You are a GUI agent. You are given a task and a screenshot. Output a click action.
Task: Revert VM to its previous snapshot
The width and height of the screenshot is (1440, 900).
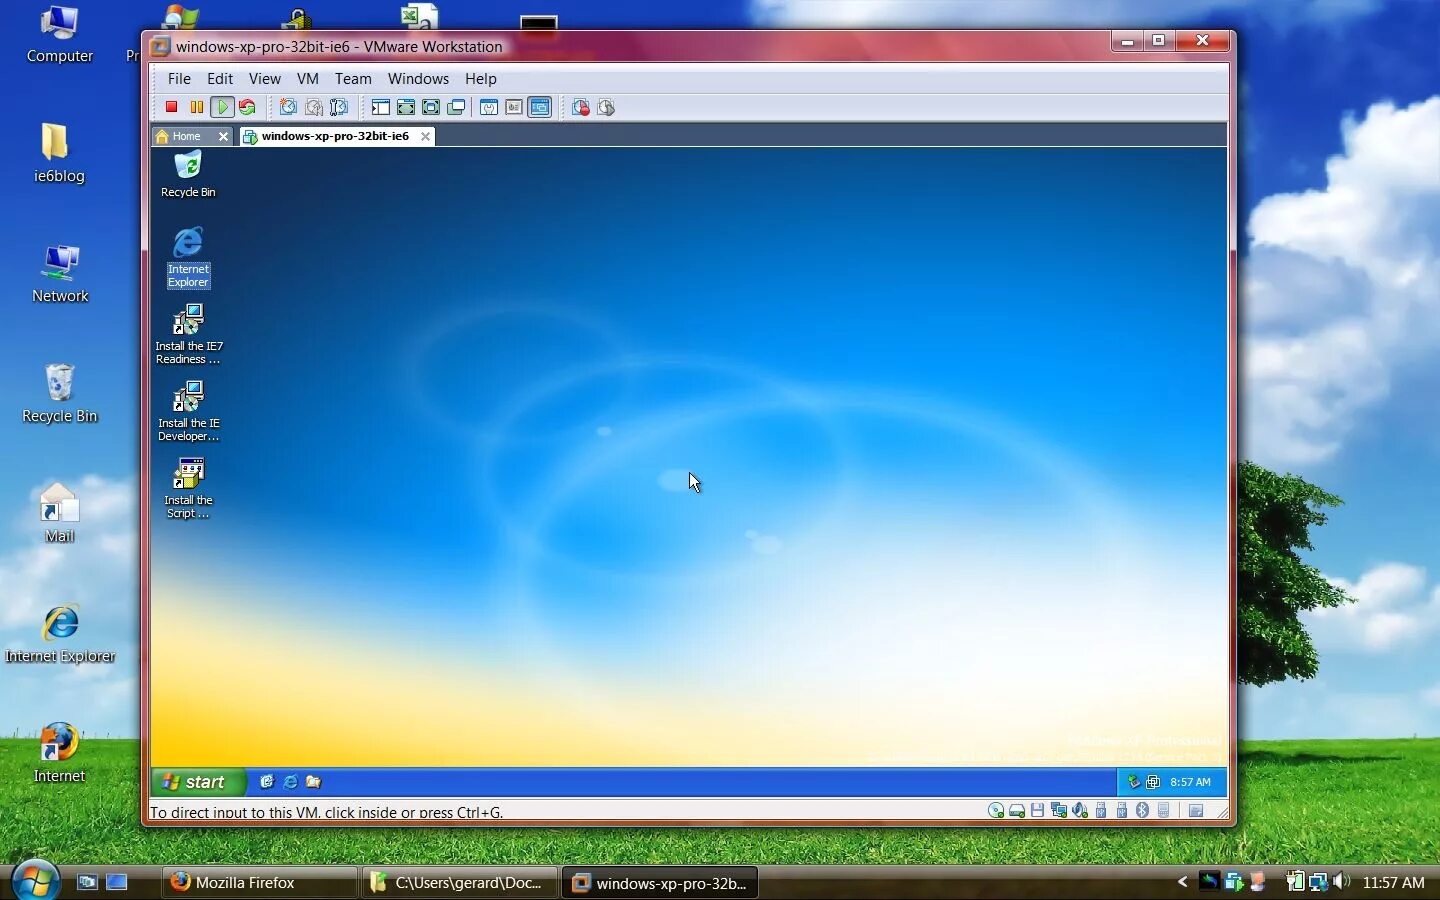tap(314, 107)
